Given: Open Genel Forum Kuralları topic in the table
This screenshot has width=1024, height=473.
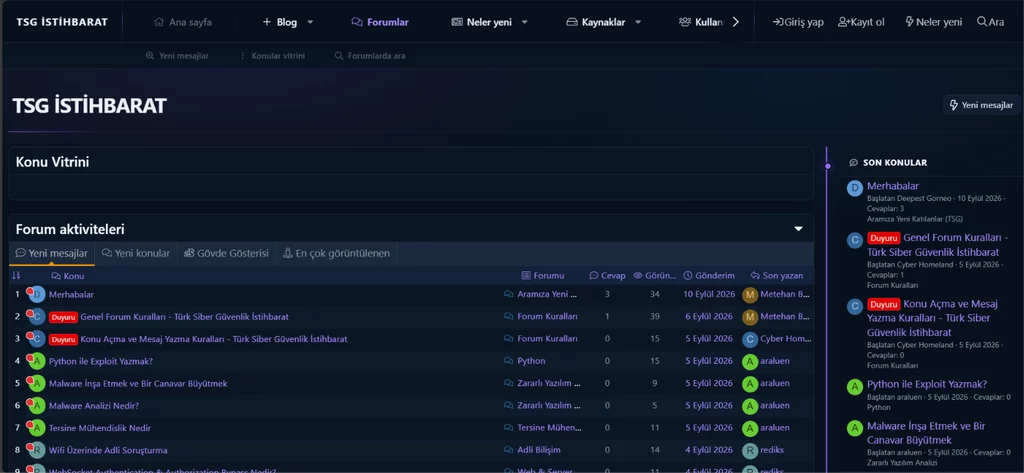Looking at the screenshot, I should pyautogui.click(x=184, y=317).
